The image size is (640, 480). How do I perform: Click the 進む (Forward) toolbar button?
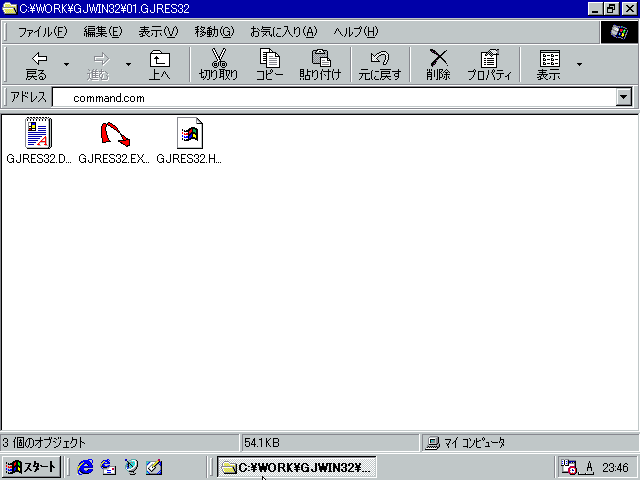(x=98, y=65)
